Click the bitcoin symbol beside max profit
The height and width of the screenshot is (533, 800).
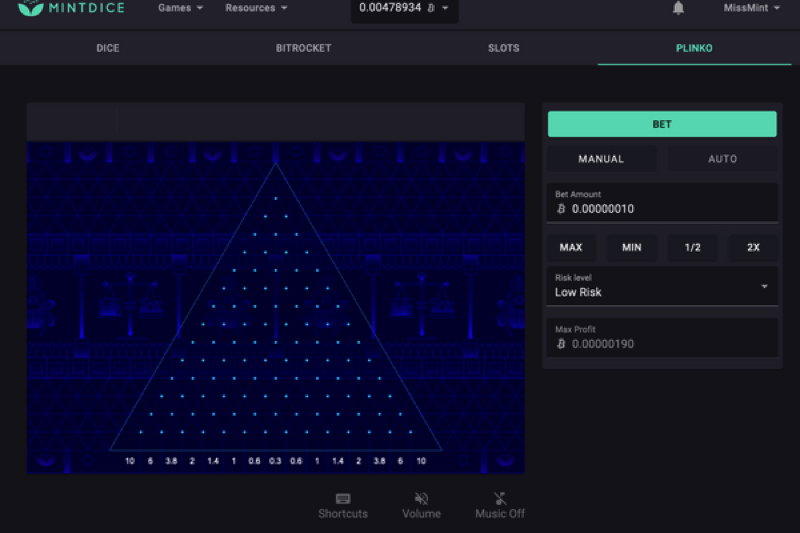[561, 344]
